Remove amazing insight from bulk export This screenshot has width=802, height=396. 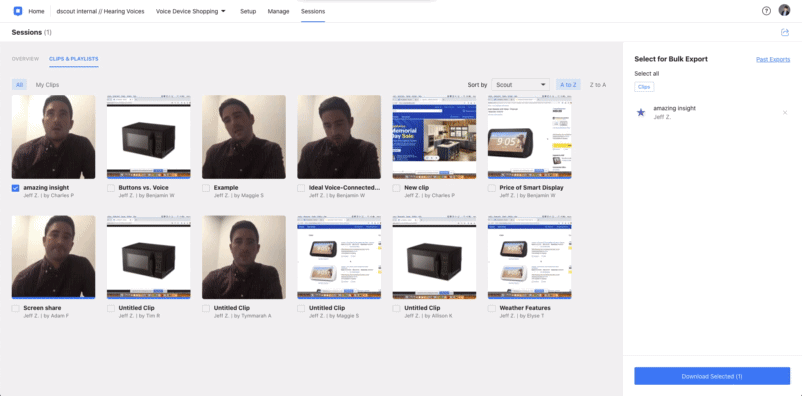(x=785, y=113)
